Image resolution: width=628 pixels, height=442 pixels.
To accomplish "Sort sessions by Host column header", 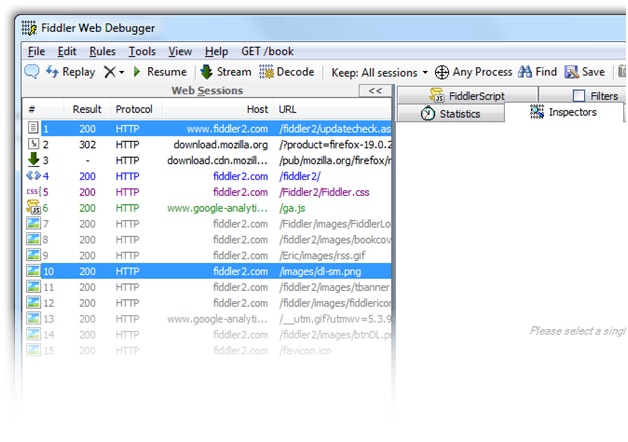I will pyautogui.click(x=257, y=109).
